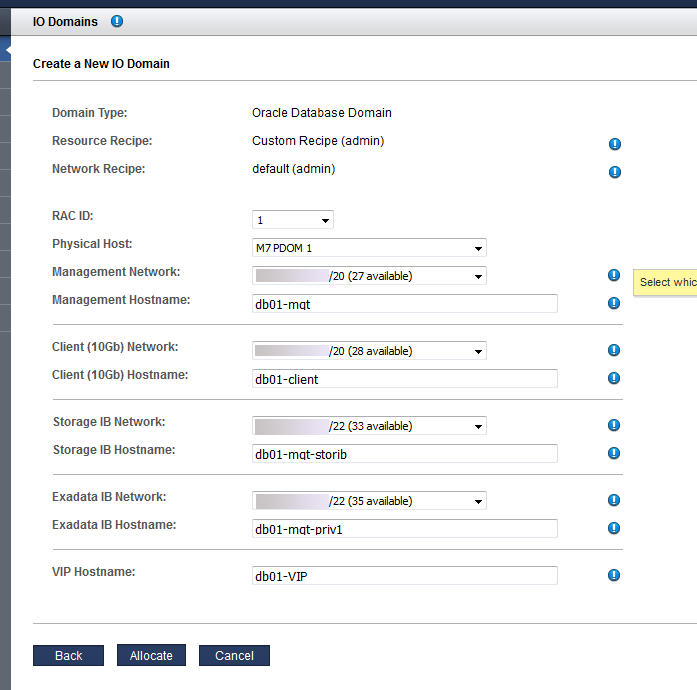
Task: Click the Allocate button
Action: click(x=151, y=655)
